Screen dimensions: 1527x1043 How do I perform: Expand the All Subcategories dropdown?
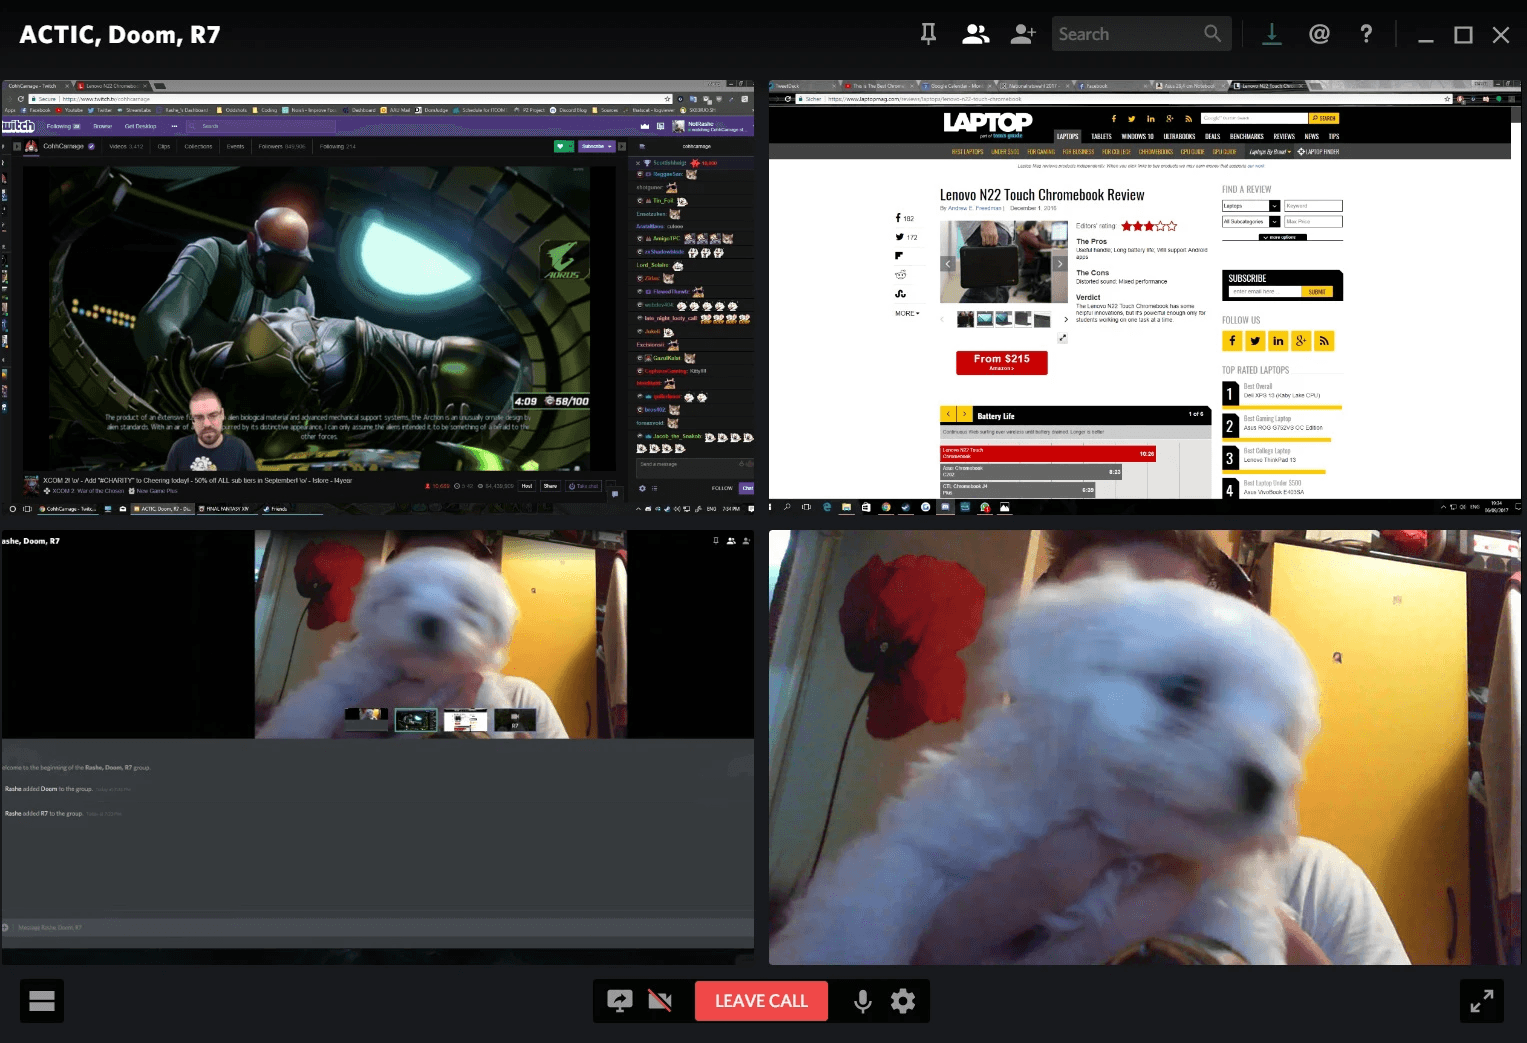(1251, 221)
